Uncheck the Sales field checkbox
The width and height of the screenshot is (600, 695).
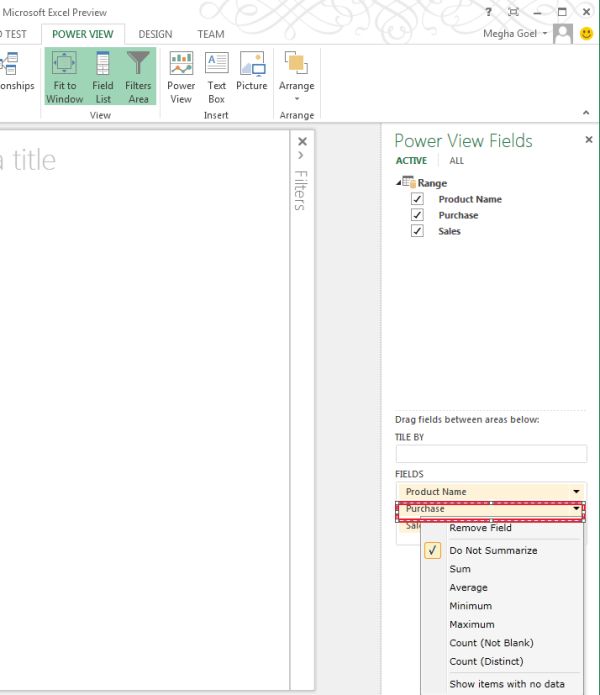click(x=417, y=230)
